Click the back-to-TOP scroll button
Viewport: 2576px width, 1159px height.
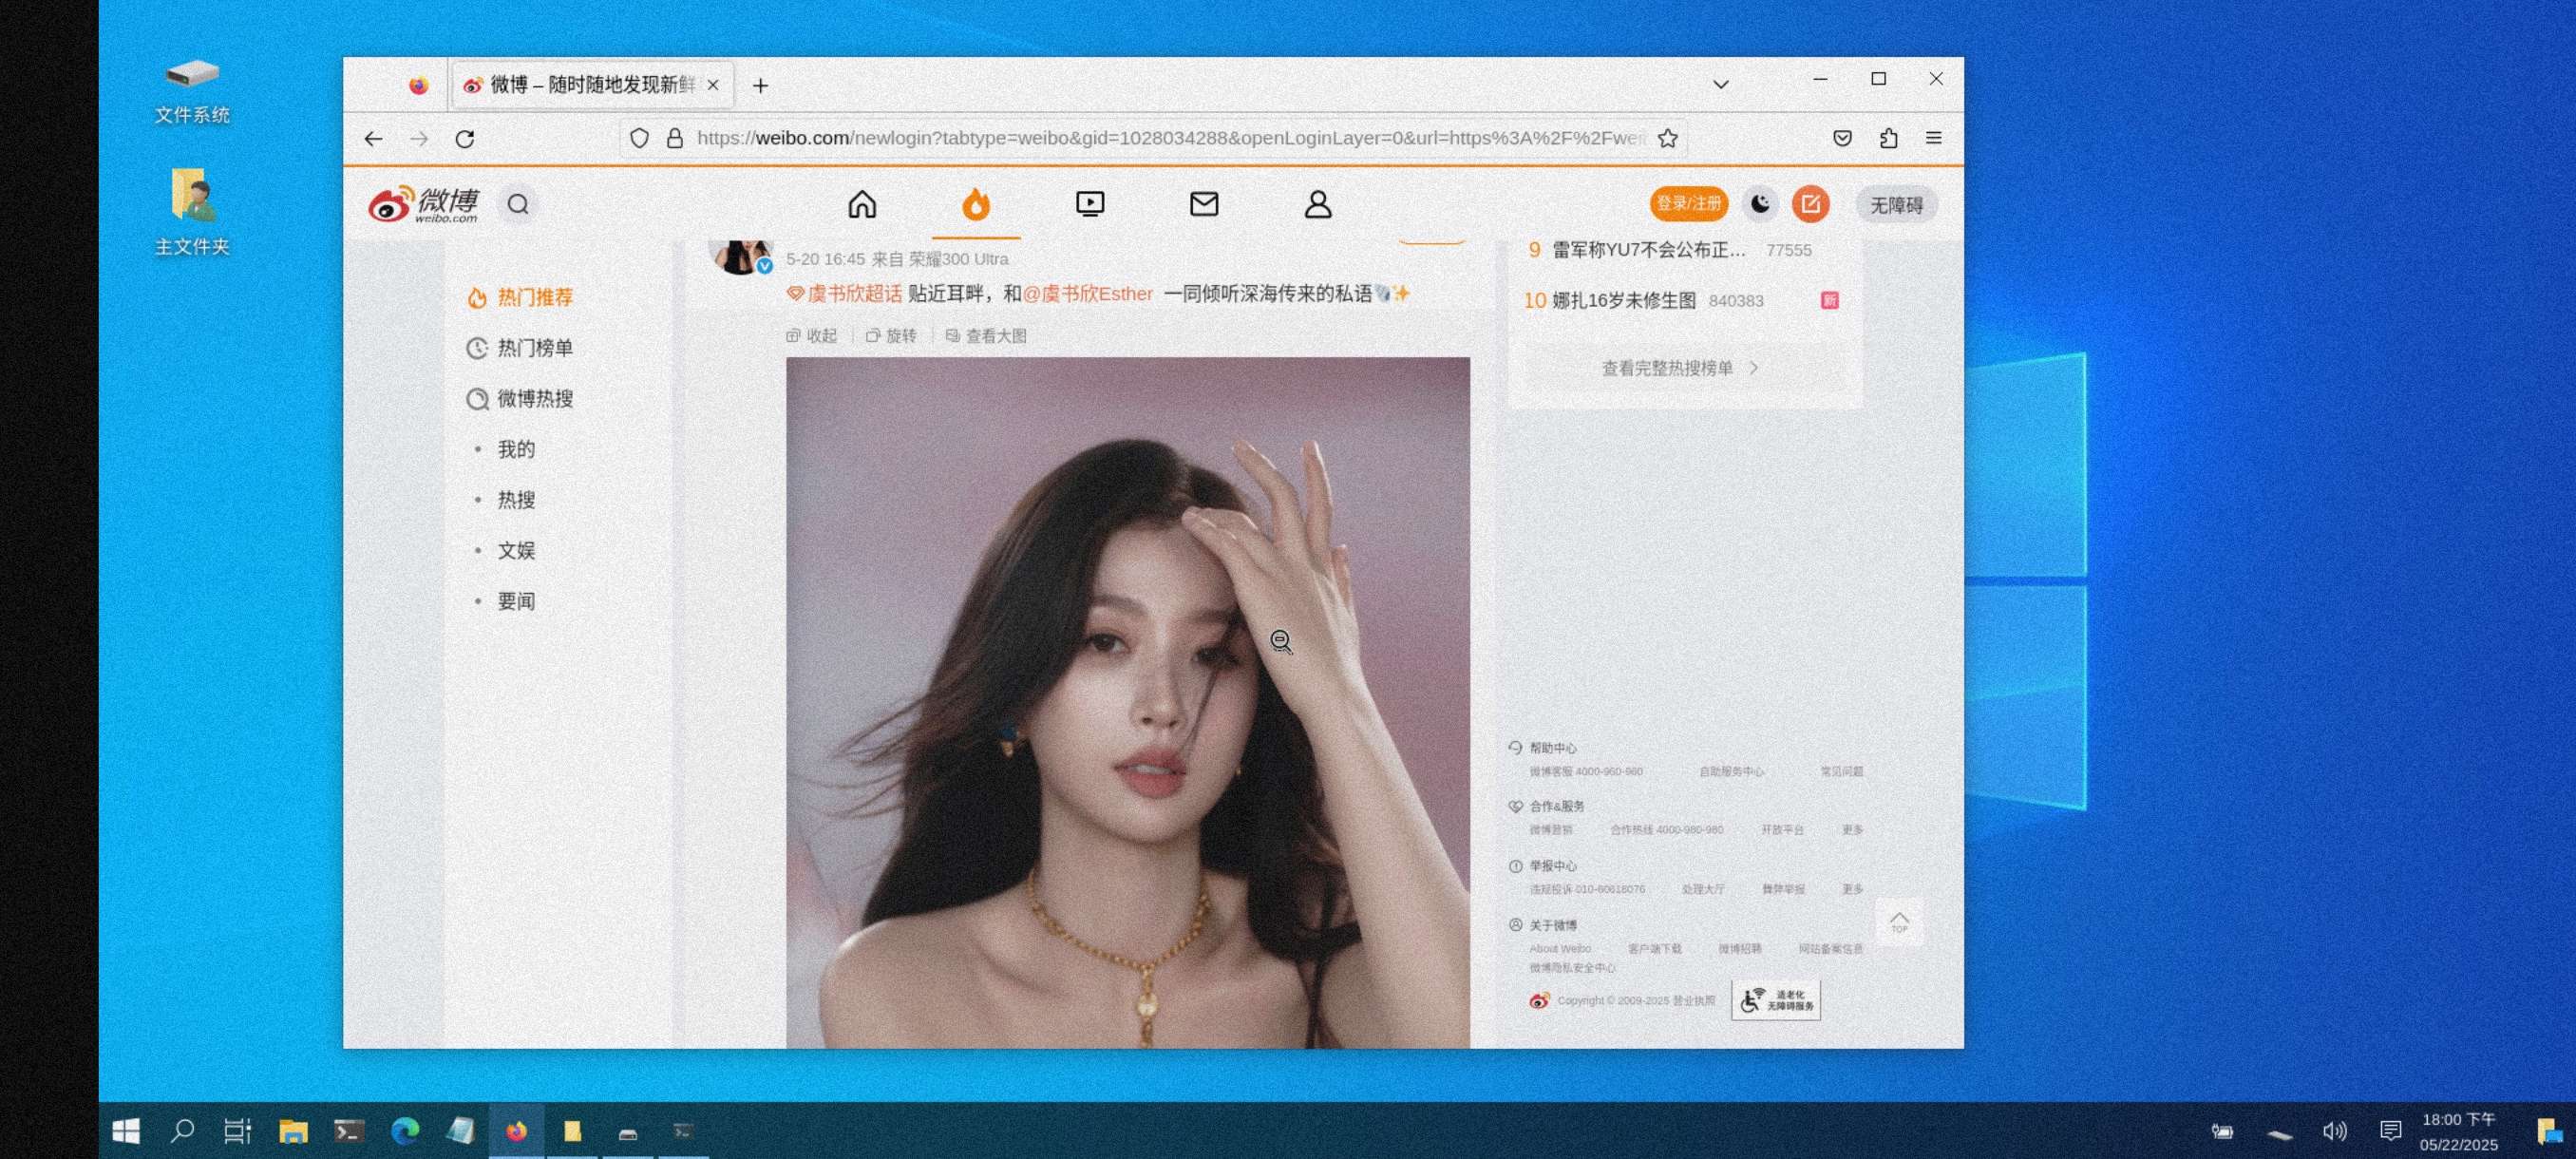coord(1898,921)
